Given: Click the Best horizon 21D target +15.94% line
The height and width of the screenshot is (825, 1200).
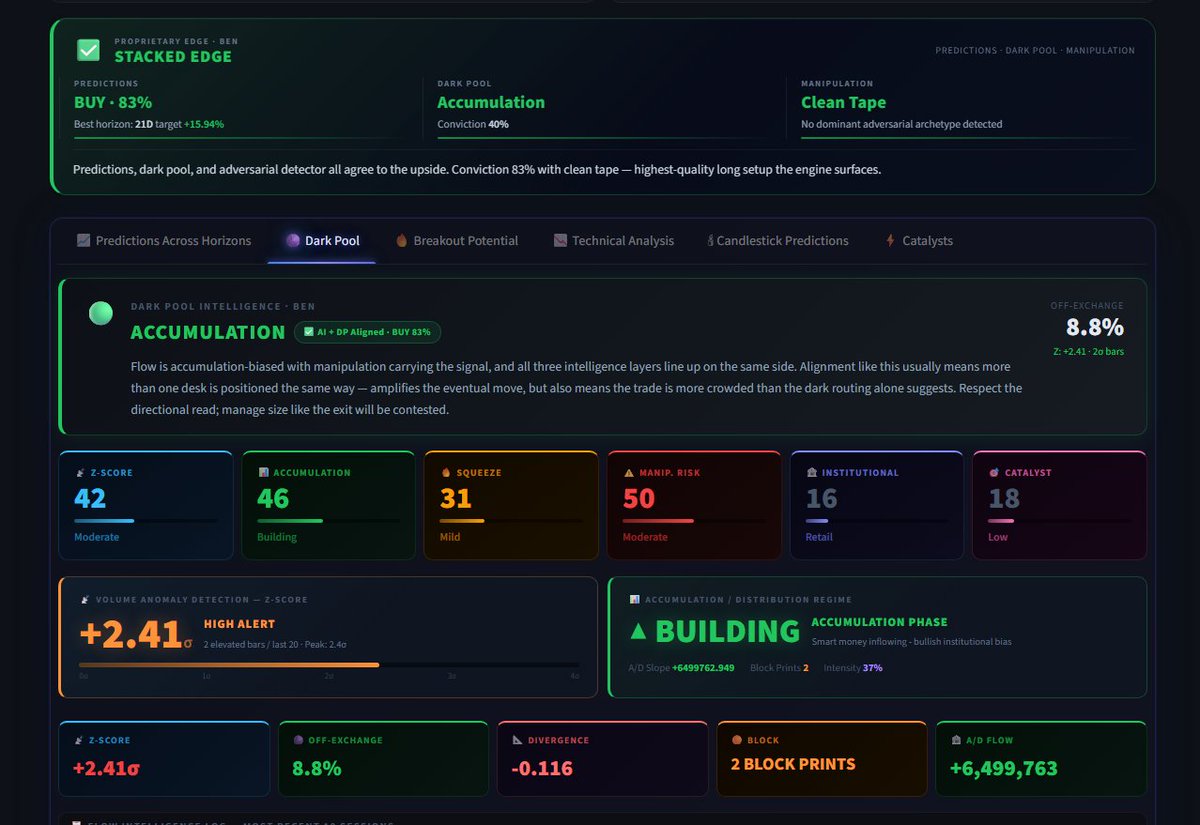Looking at the screenshot, I should pyautogui.click(x=149, y=124).
